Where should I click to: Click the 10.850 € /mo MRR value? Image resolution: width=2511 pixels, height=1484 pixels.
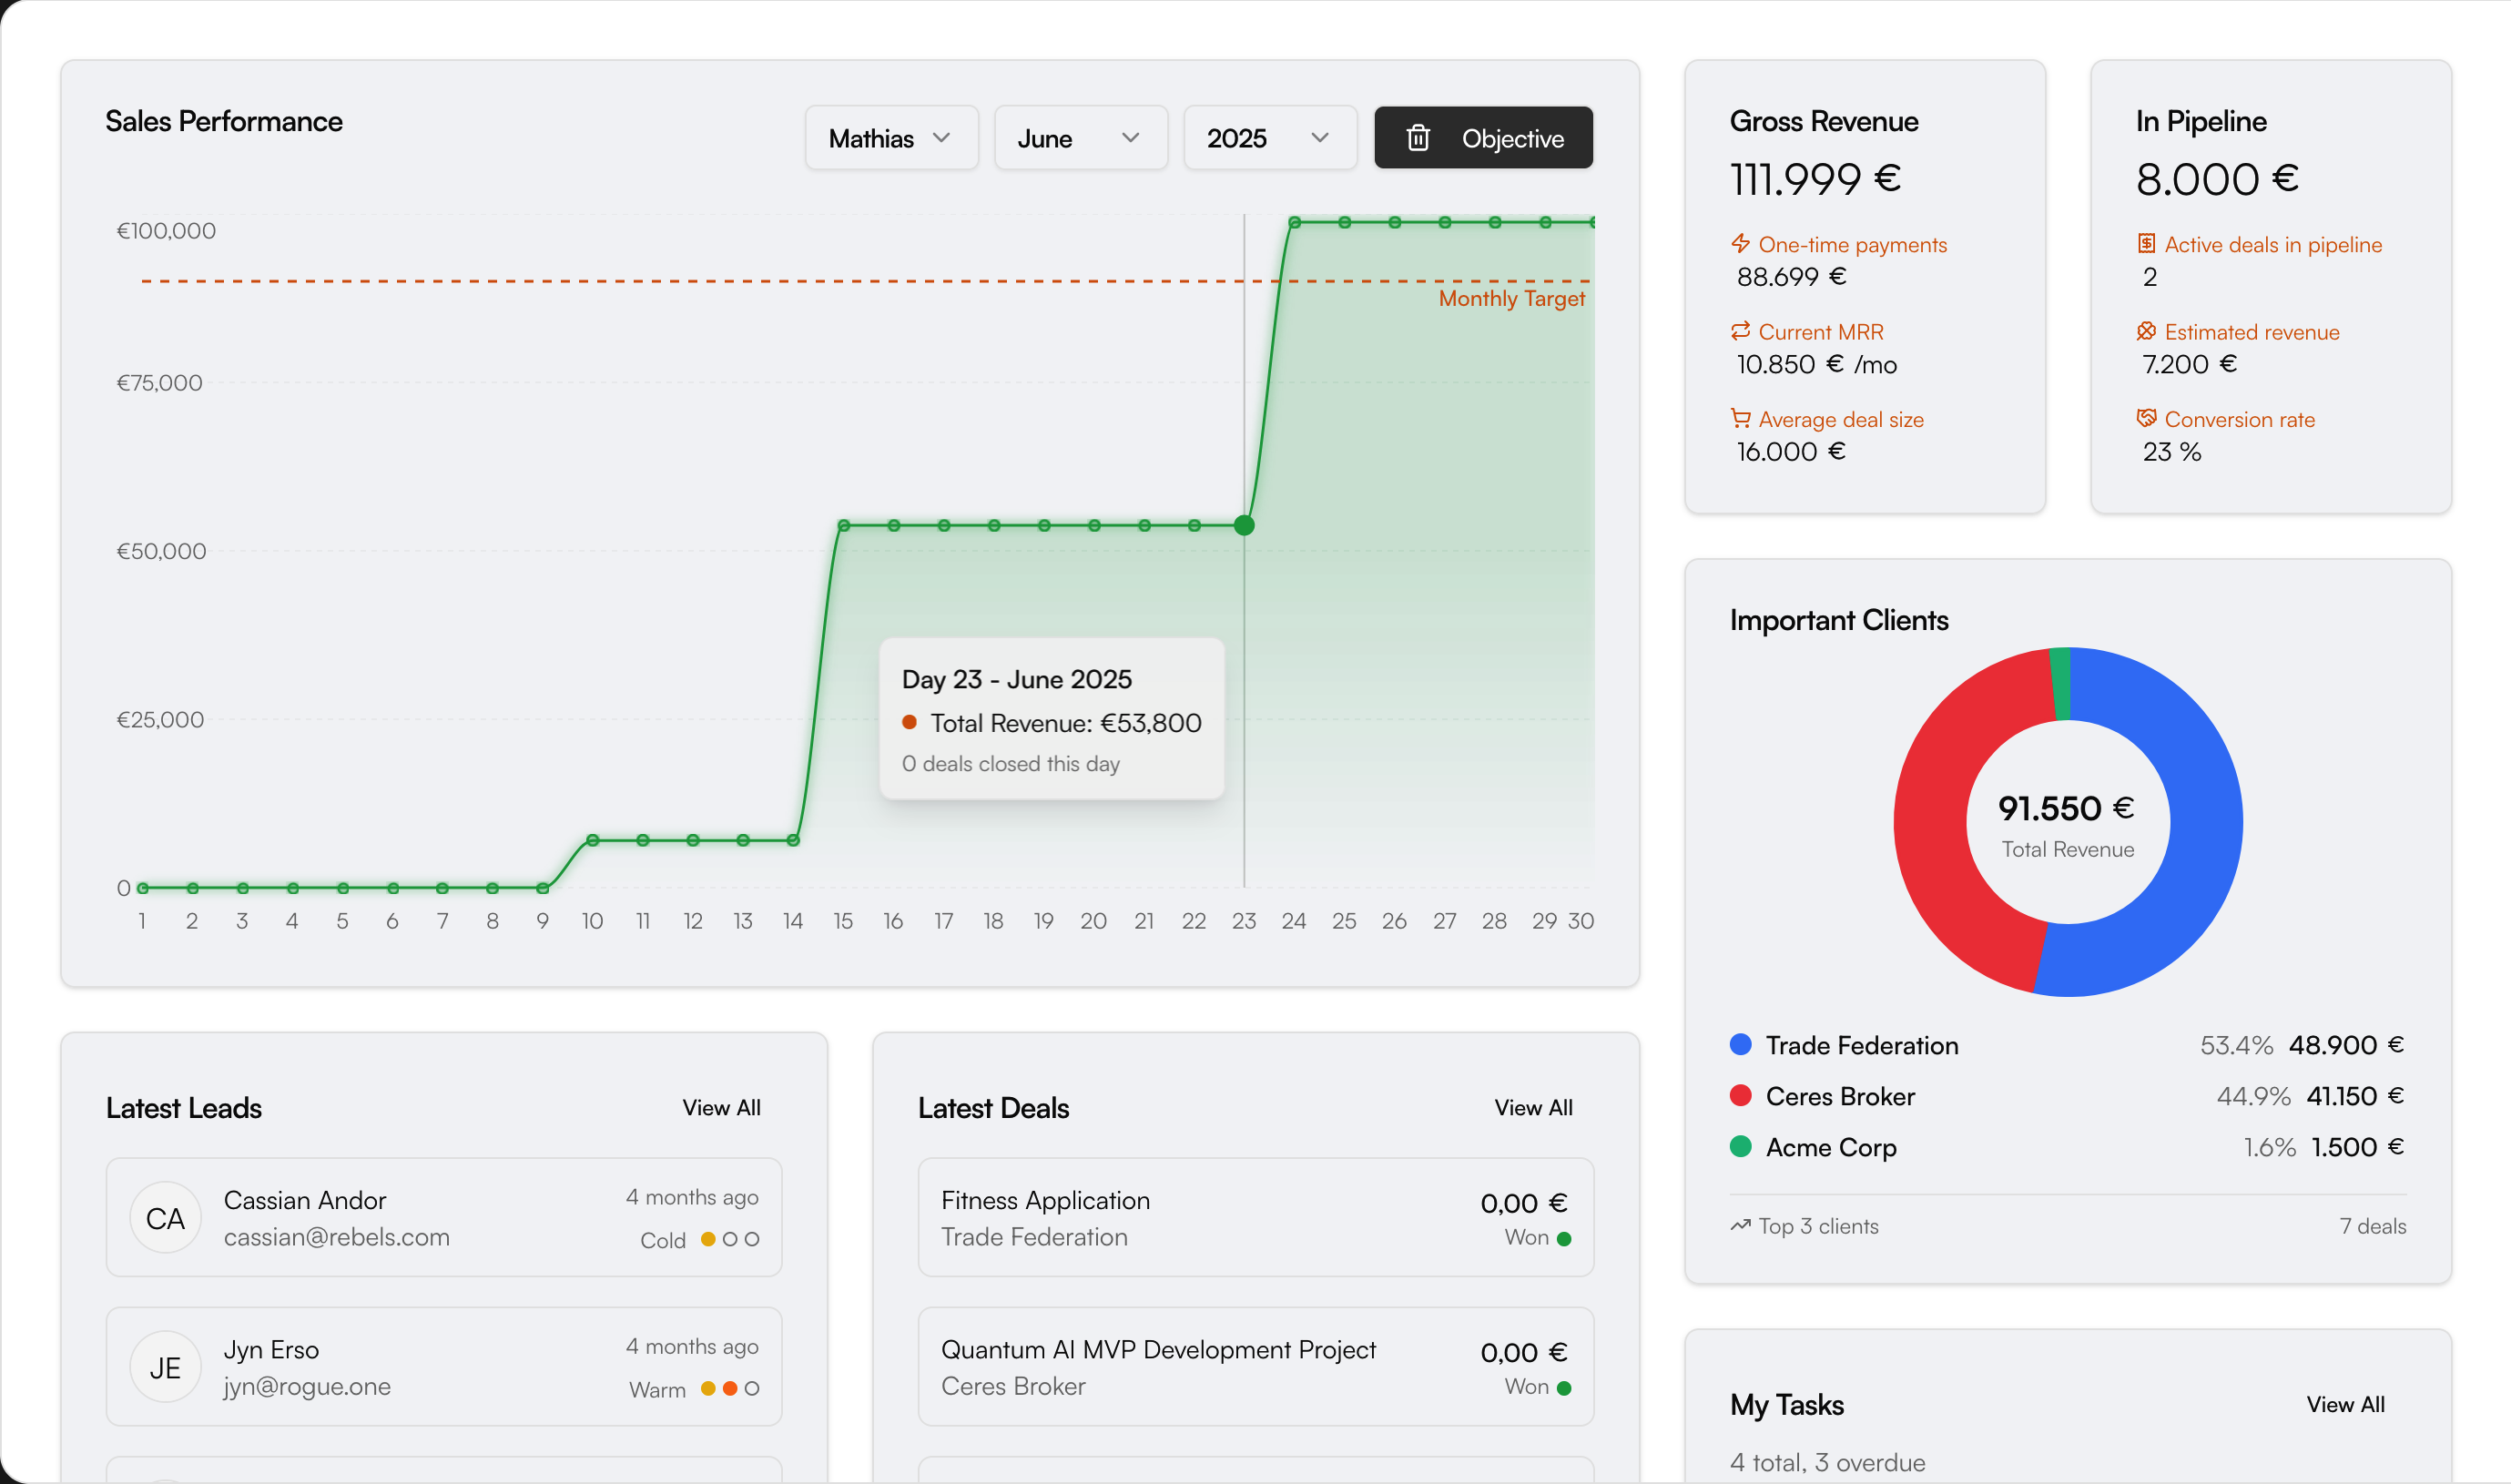1817,364
